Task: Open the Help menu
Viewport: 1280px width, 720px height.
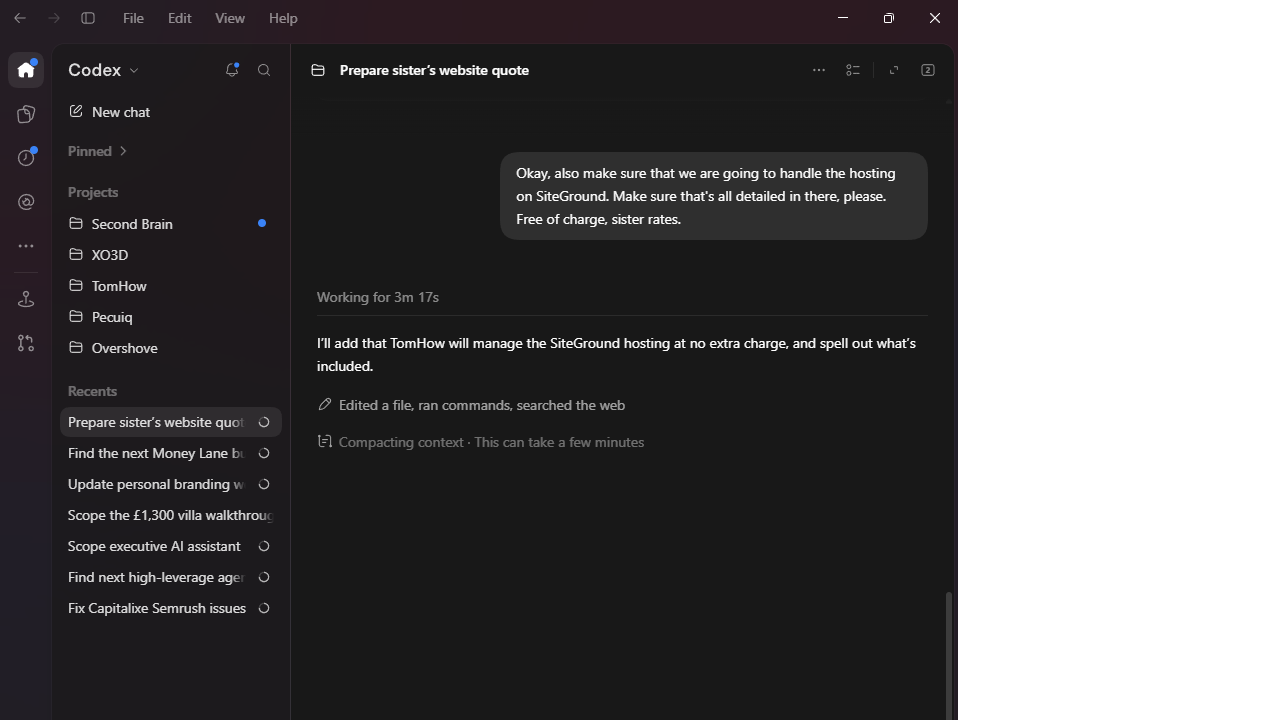Action: pos(283,18)
